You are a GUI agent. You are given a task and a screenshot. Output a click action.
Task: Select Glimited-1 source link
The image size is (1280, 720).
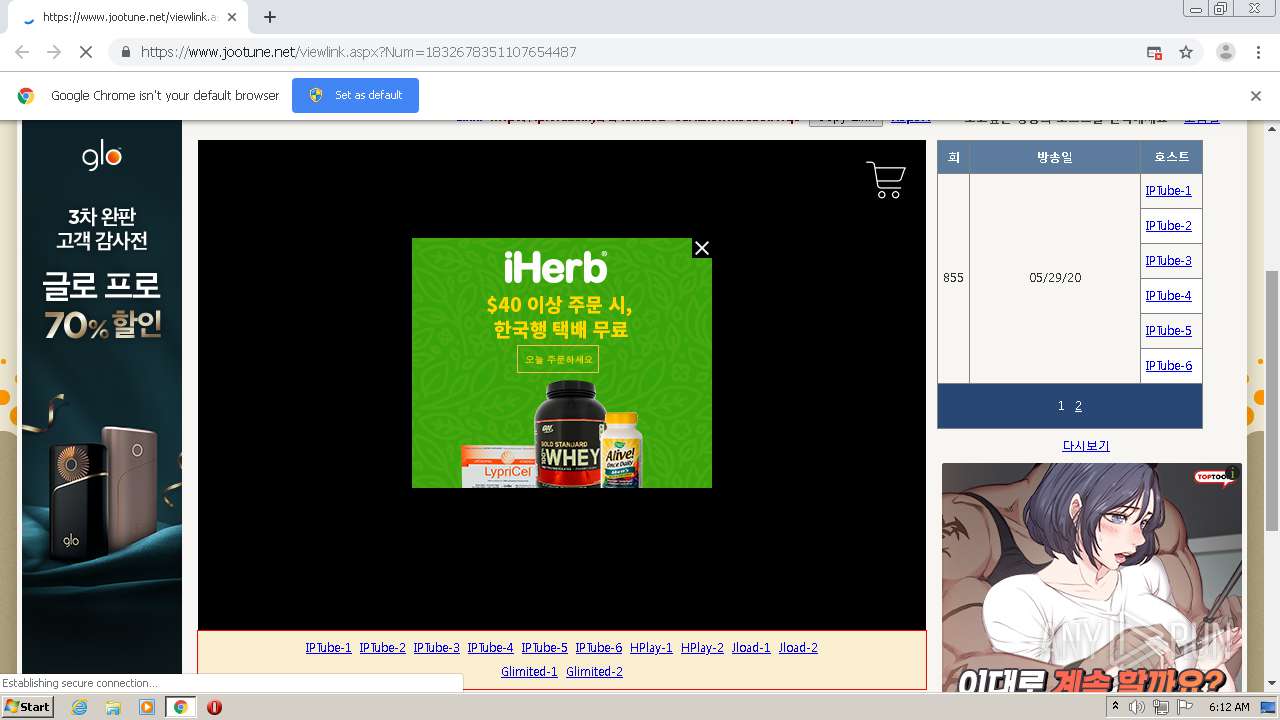529,672
